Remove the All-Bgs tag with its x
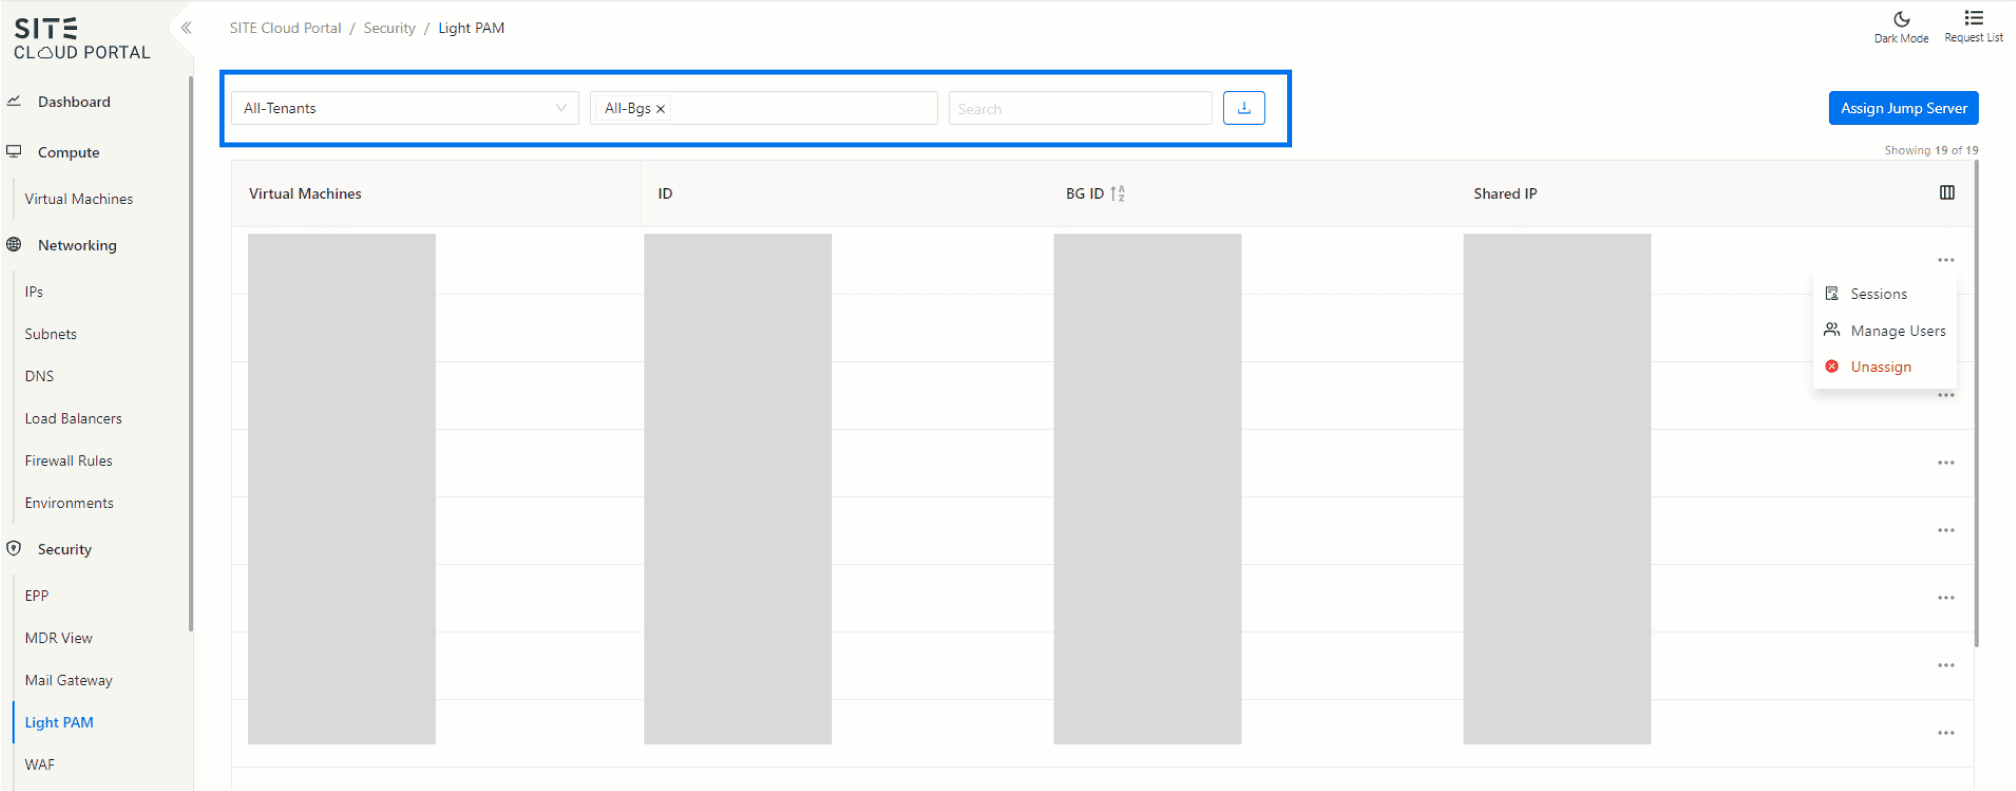 click(661, 109)
